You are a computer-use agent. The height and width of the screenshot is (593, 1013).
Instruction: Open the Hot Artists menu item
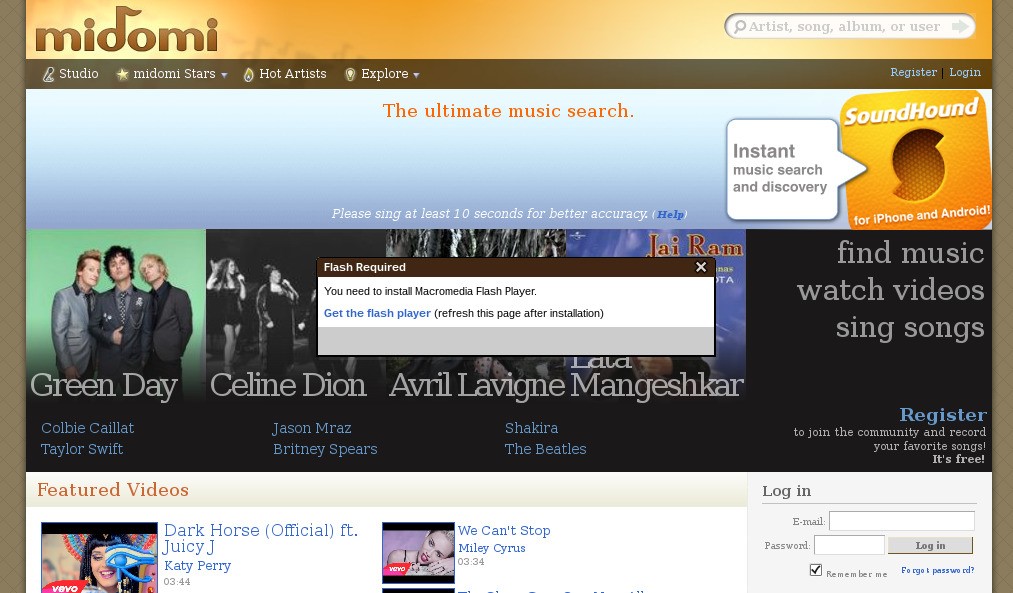tap(292, 74)
